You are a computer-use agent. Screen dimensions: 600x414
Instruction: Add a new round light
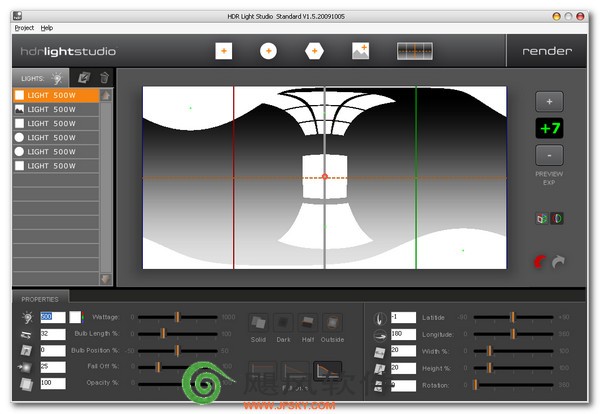(268, 51)
